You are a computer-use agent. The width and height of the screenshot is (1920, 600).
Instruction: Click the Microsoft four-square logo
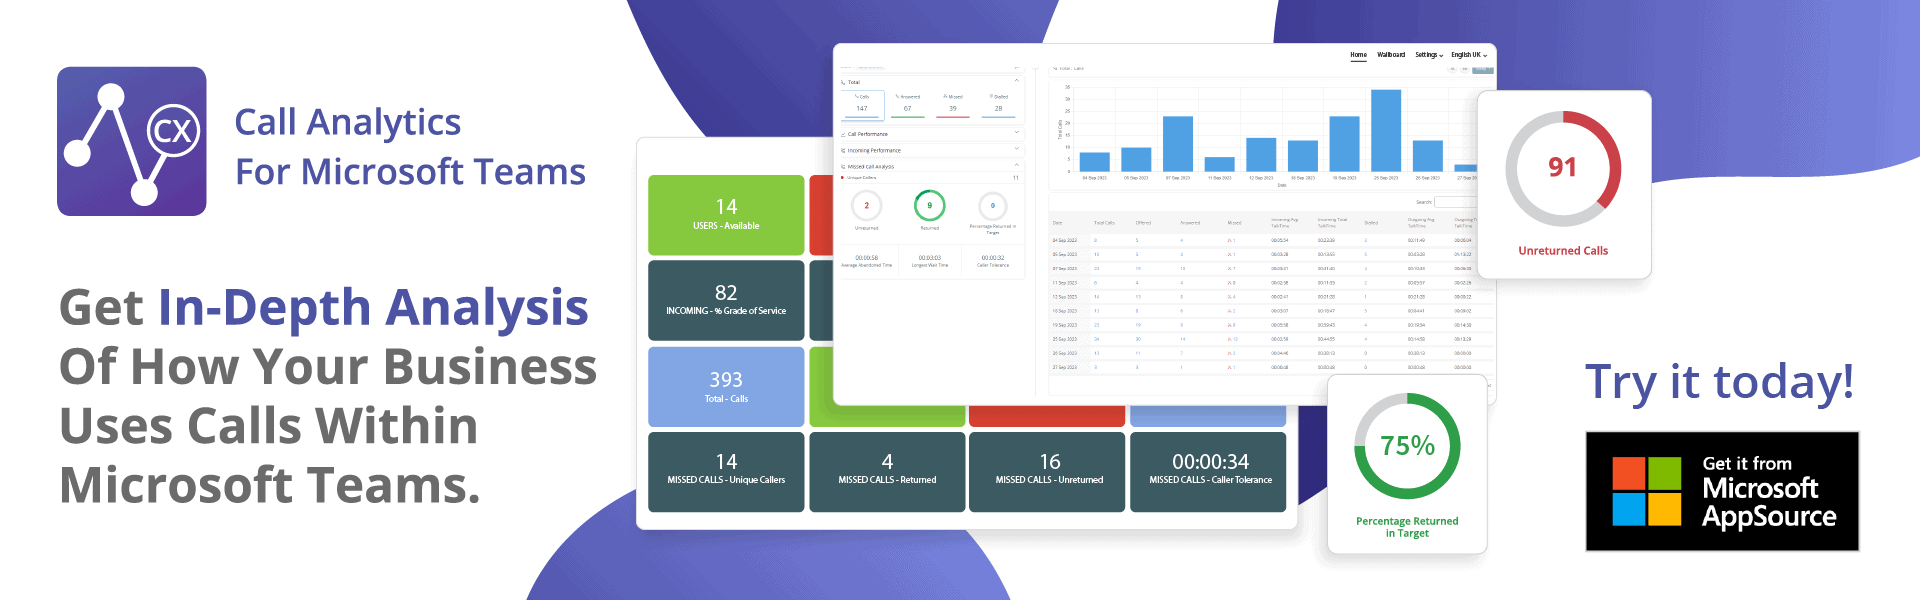click(x=1646, y=491)
